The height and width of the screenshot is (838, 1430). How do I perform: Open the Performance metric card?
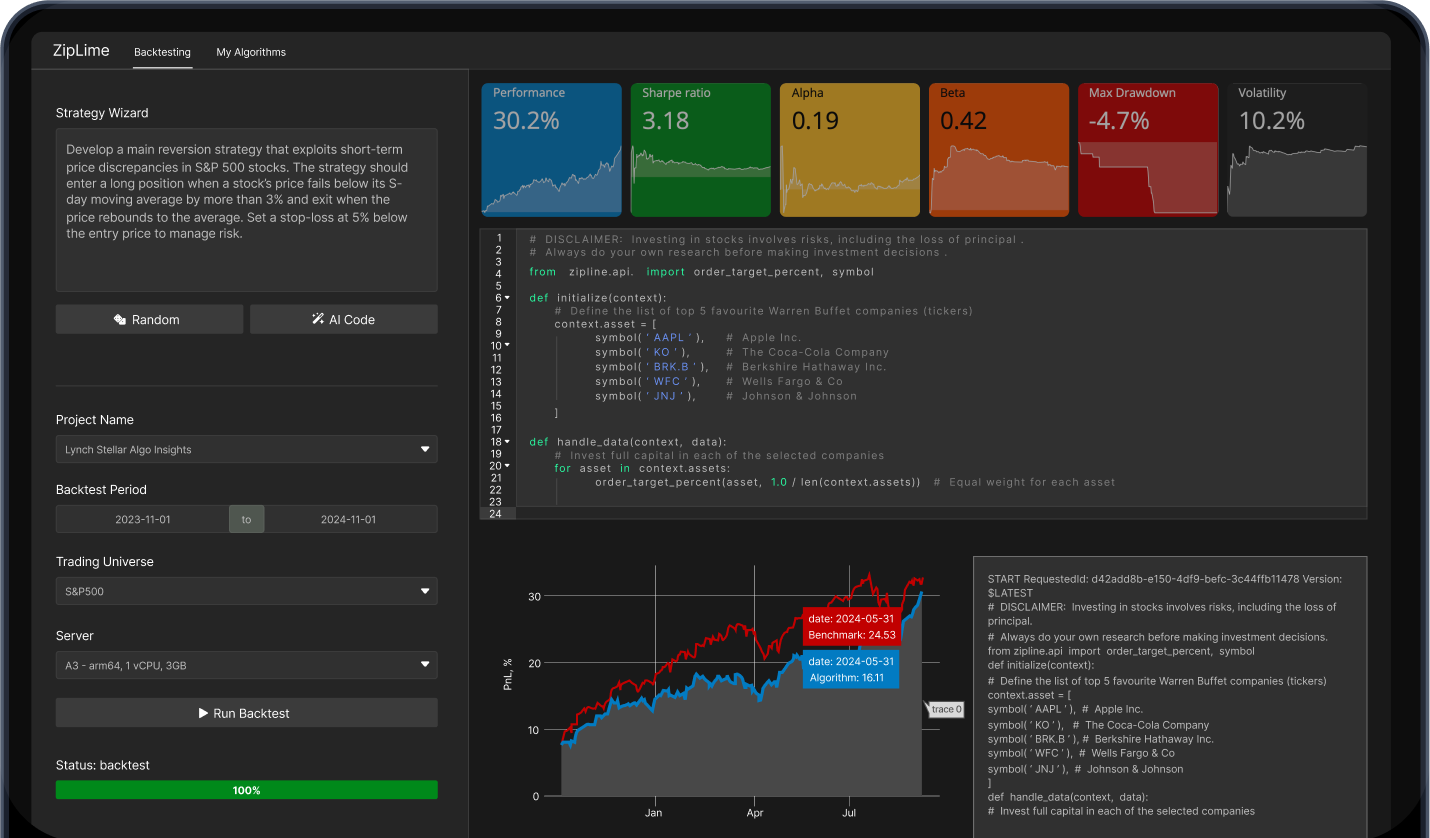pos(551,150)
